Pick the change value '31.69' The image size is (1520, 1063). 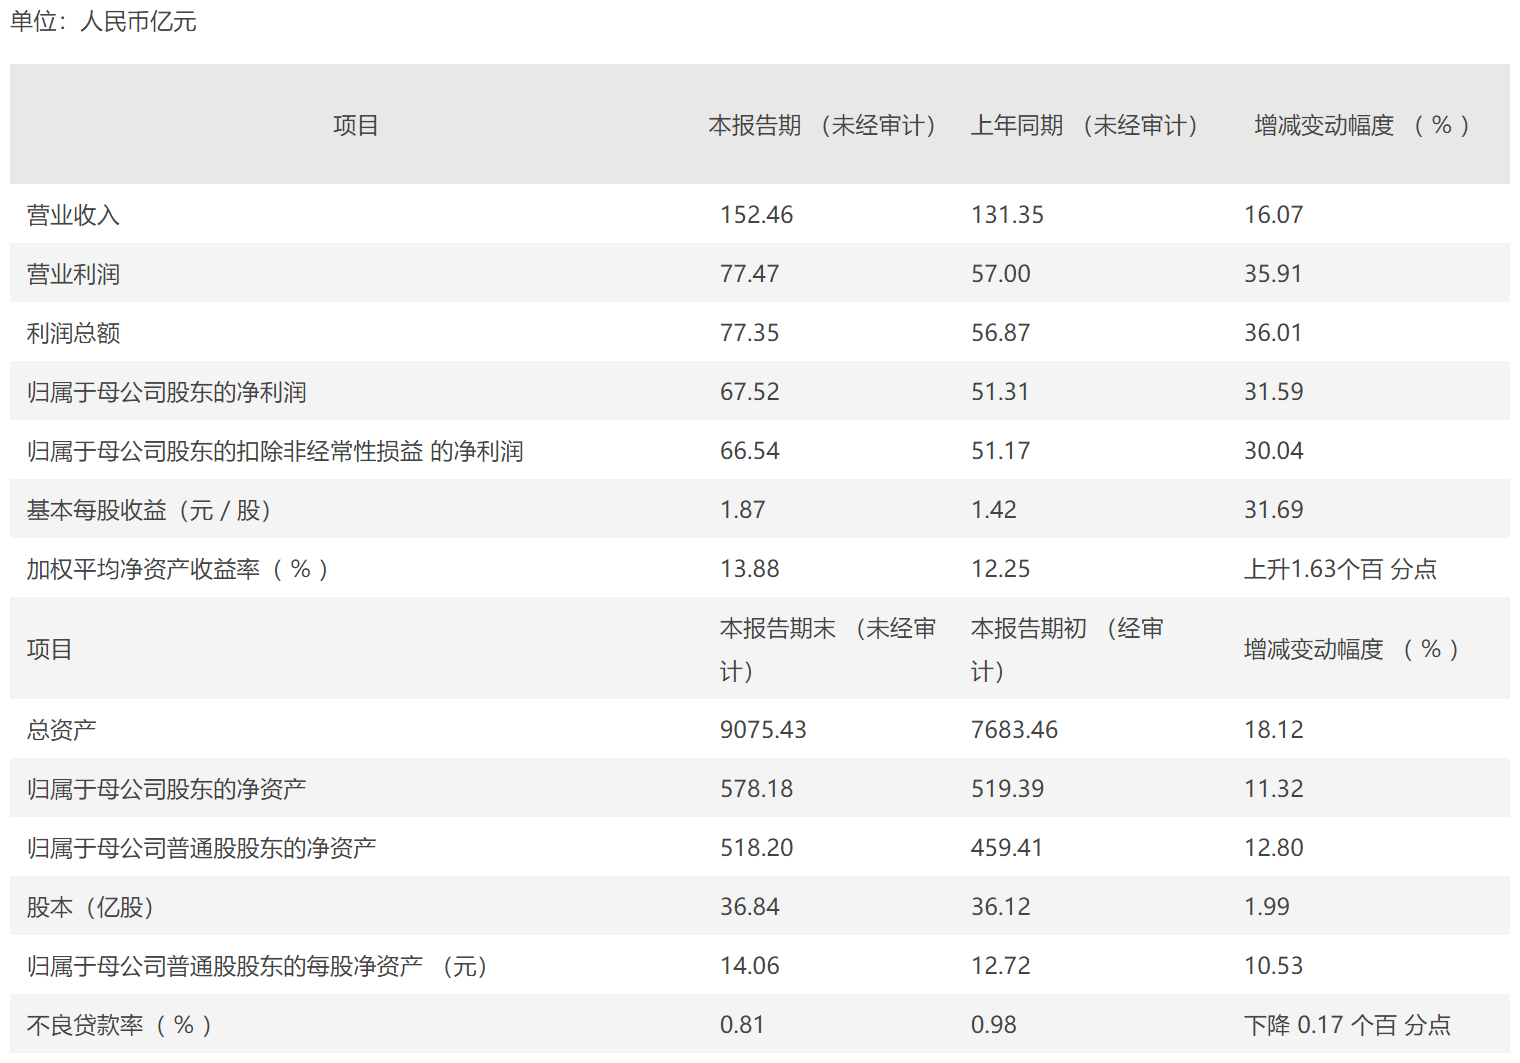[1273, 510]
